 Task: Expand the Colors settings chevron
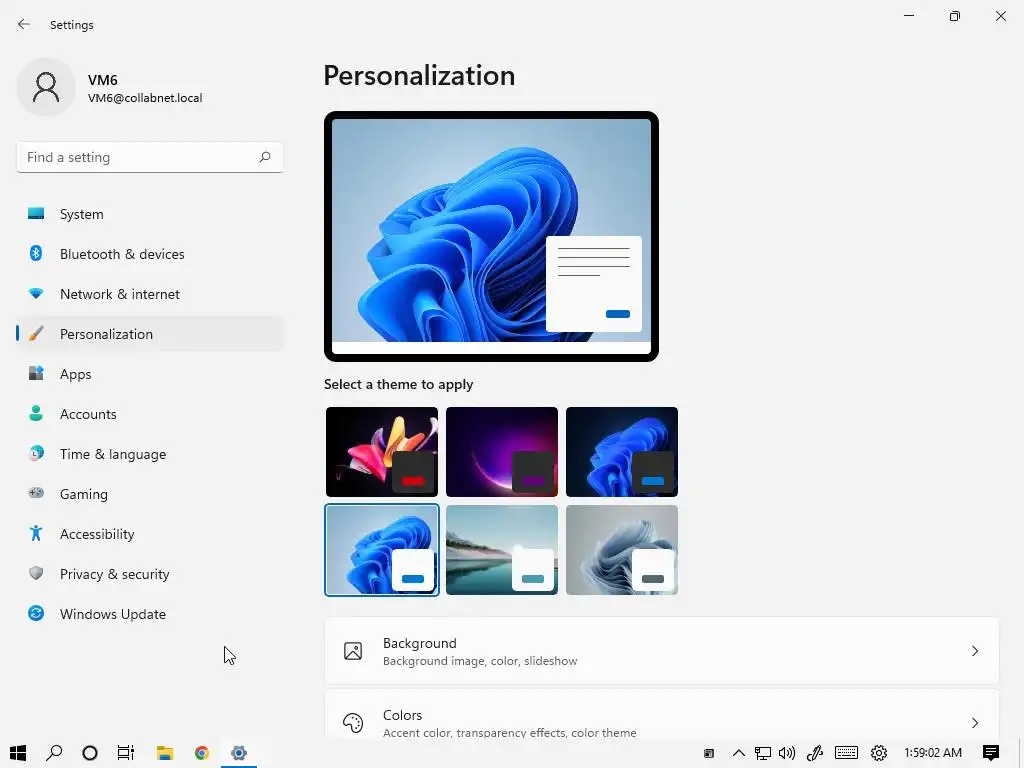coord(974,722)
